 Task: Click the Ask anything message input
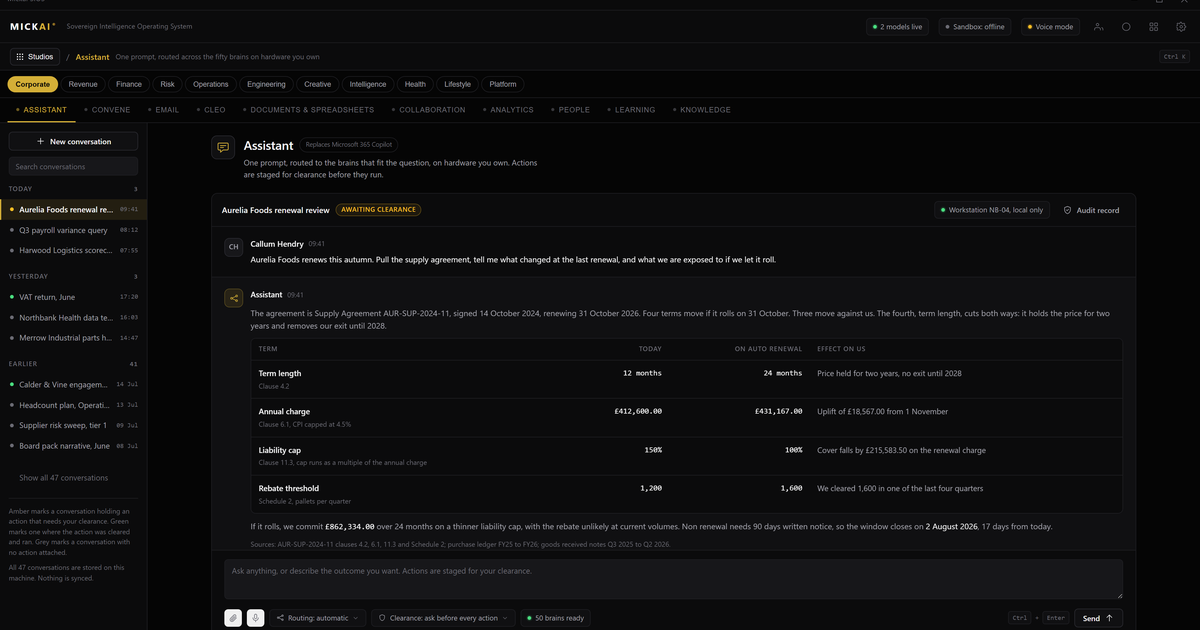[673, 579]
